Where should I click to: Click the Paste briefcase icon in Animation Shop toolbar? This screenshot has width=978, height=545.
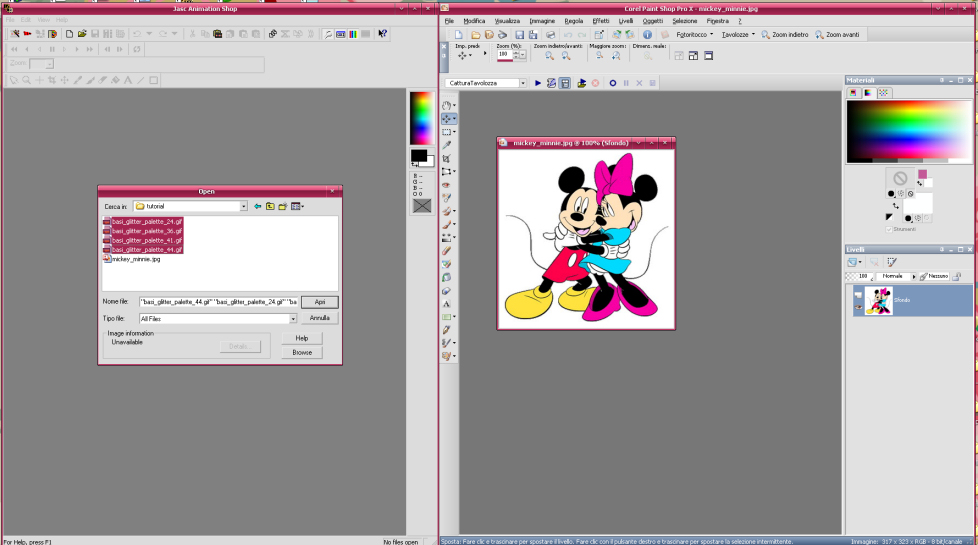218,34
